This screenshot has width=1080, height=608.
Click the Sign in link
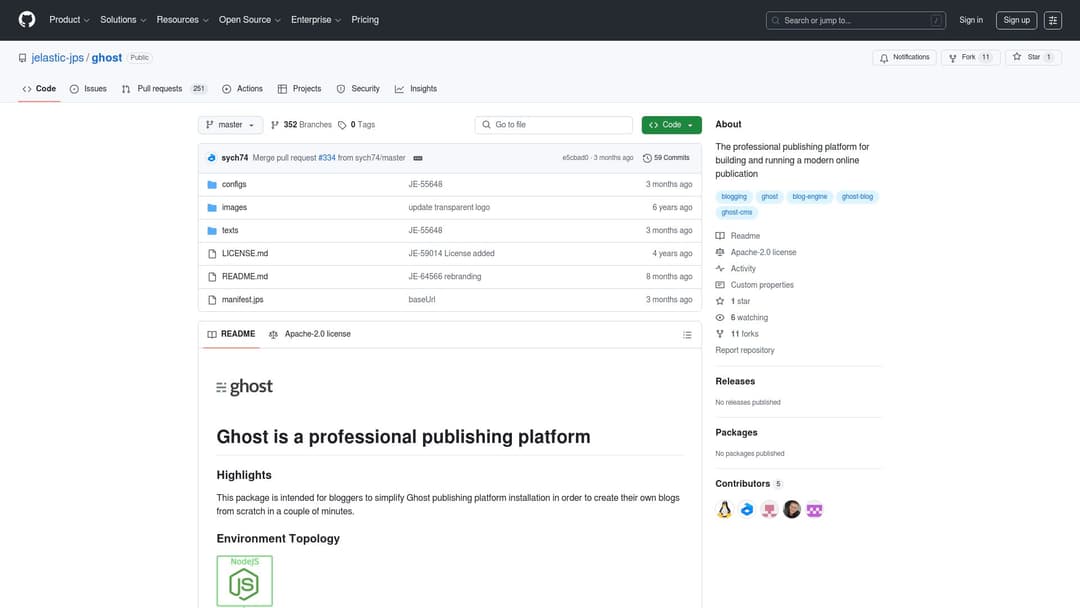point(970,21)
